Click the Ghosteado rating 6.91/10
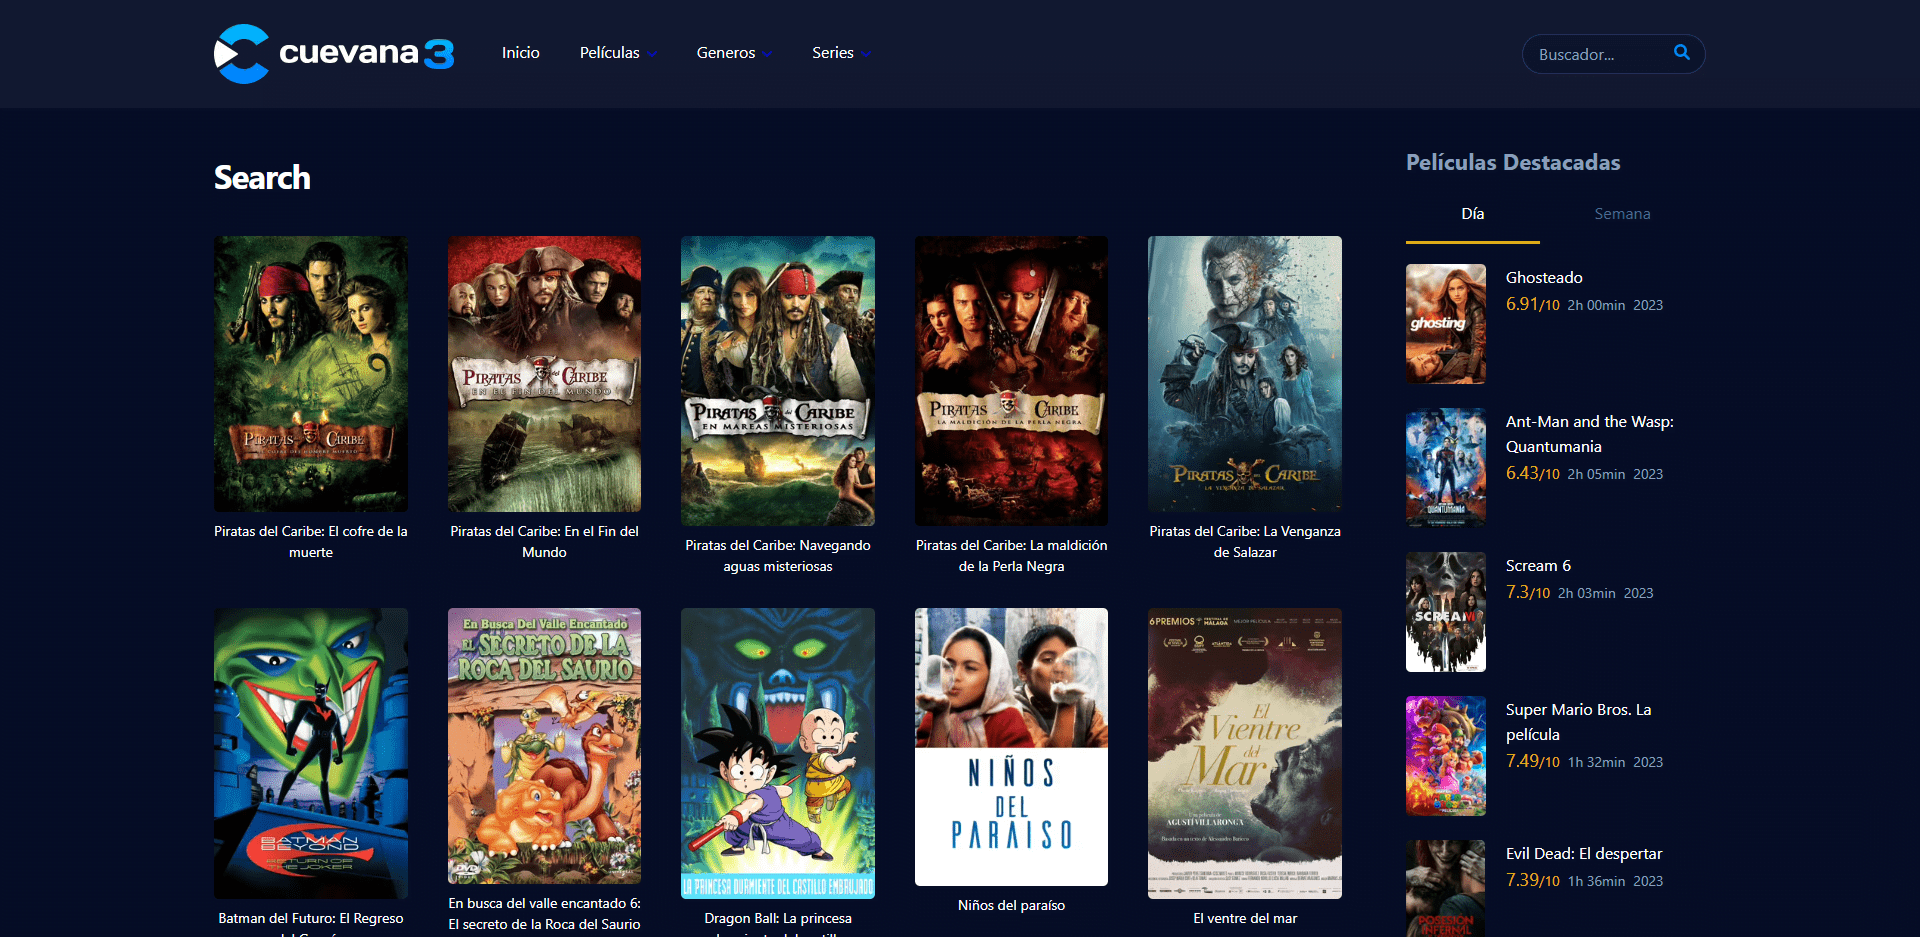The image size is (1920, 937). coord(1533,304)
